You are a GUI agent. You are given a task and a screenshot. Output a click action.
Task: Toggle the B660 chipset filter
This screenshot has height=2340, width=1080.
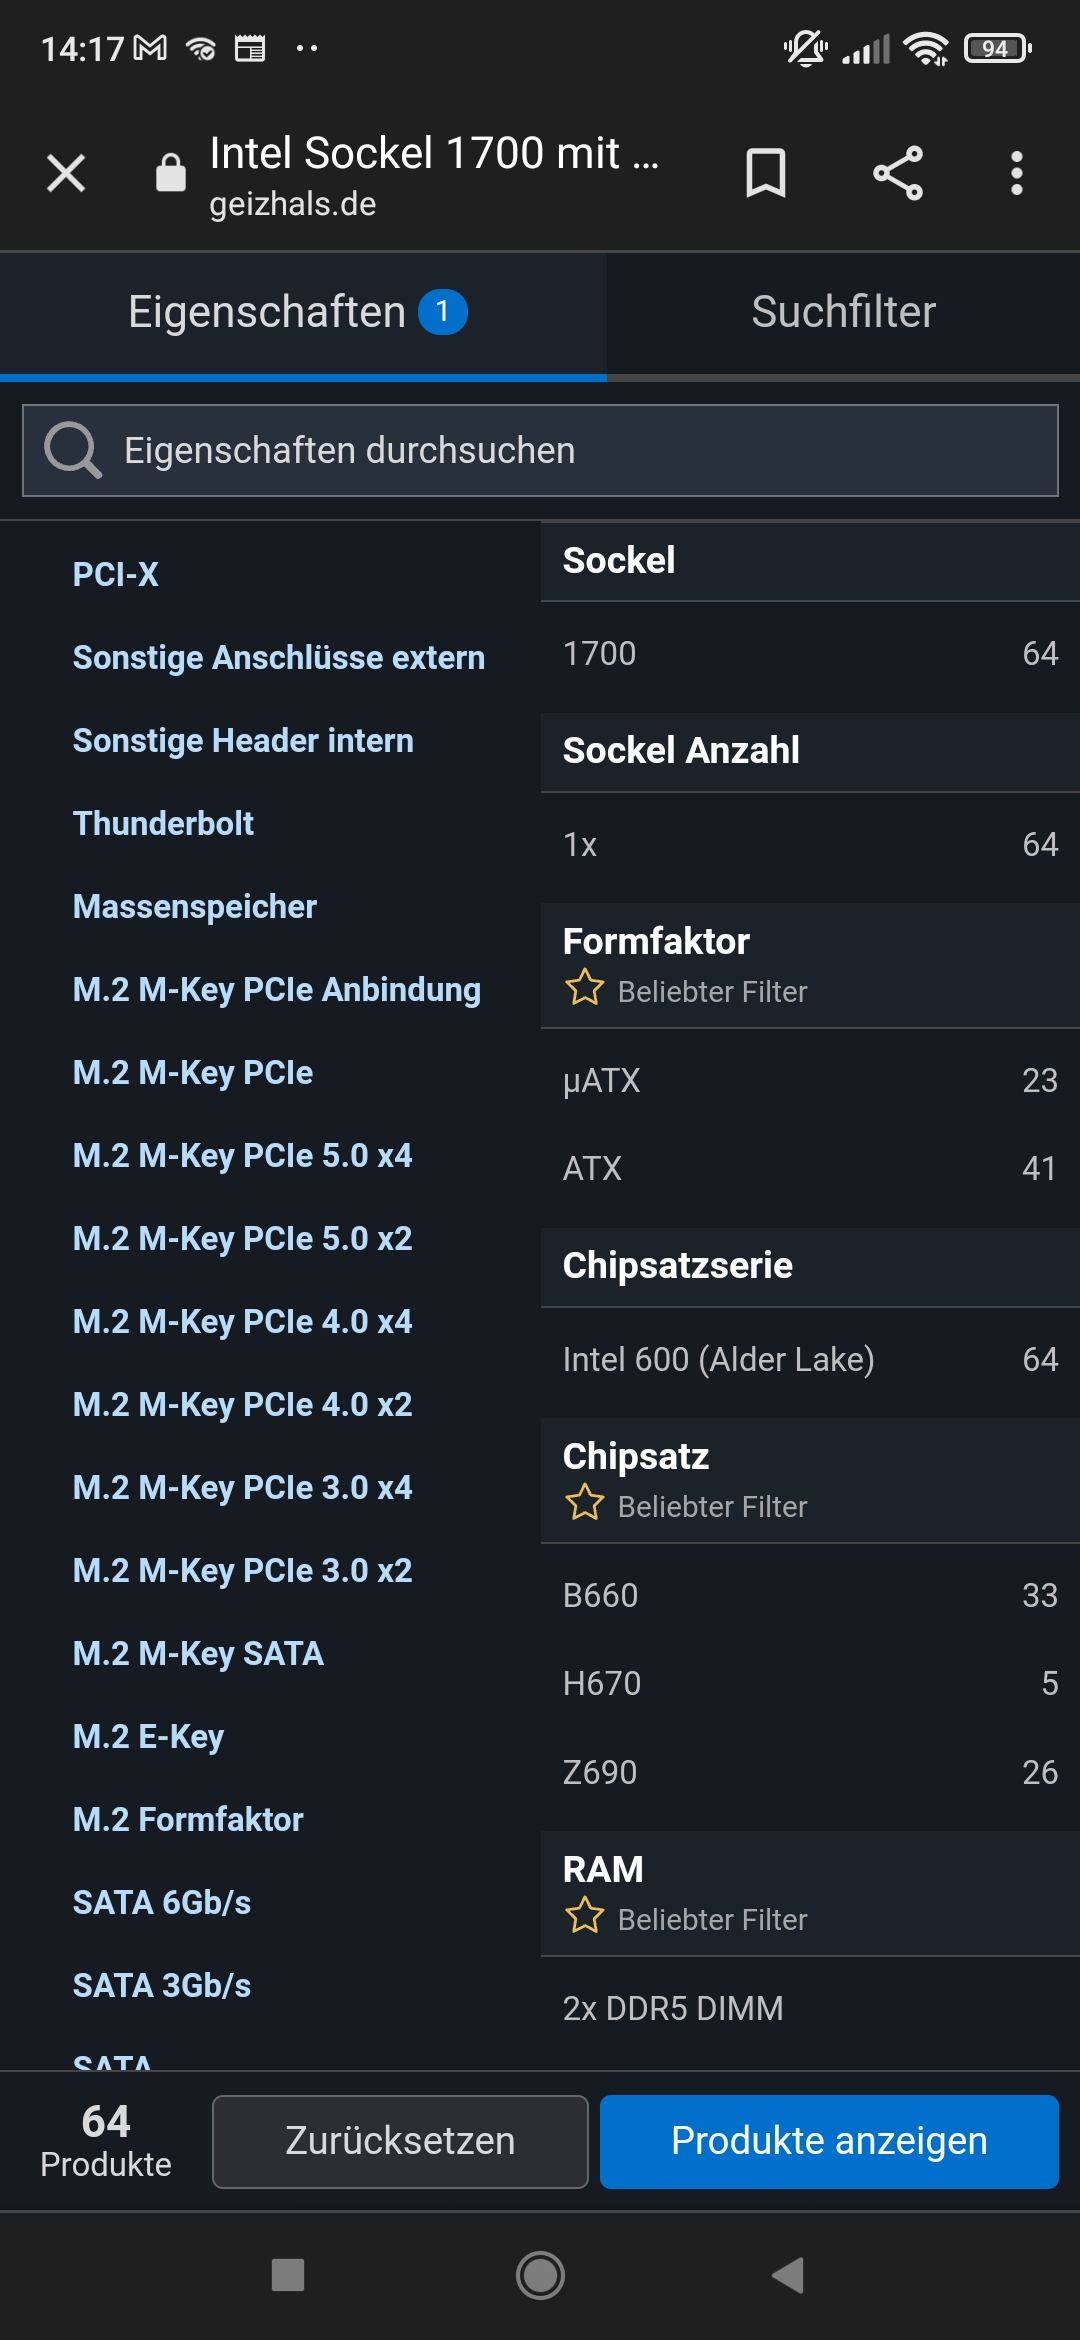810,1596
